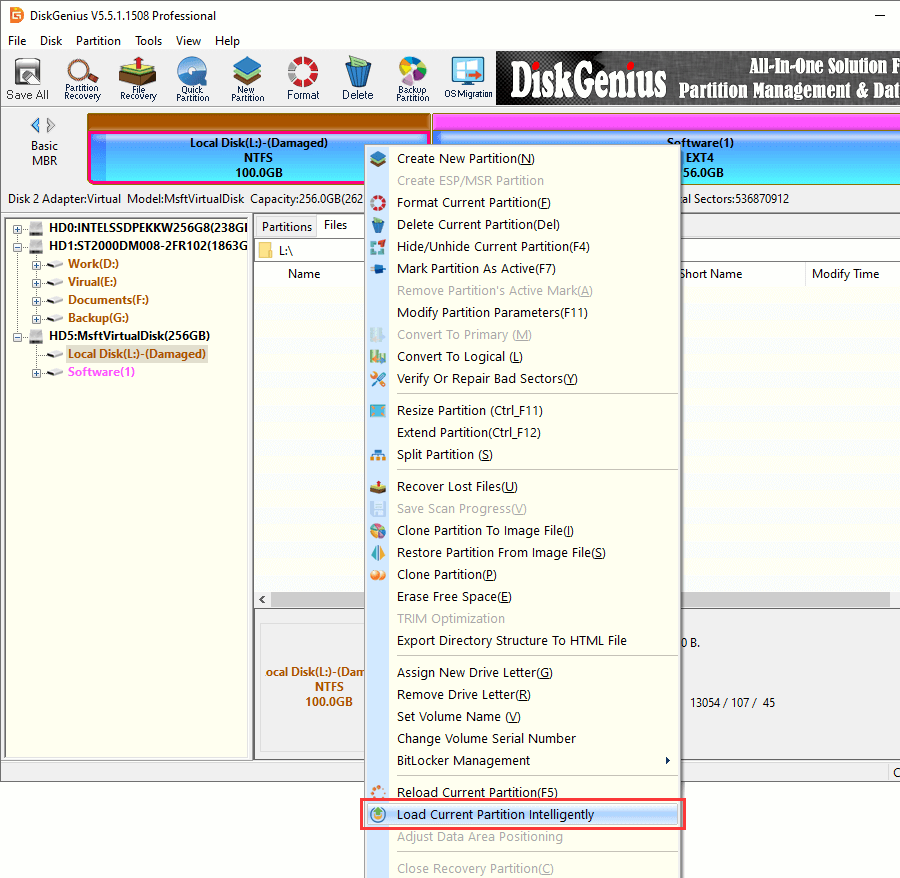Go to next disk with right arrow
This screenshot has width=900, height=878.
51,125
